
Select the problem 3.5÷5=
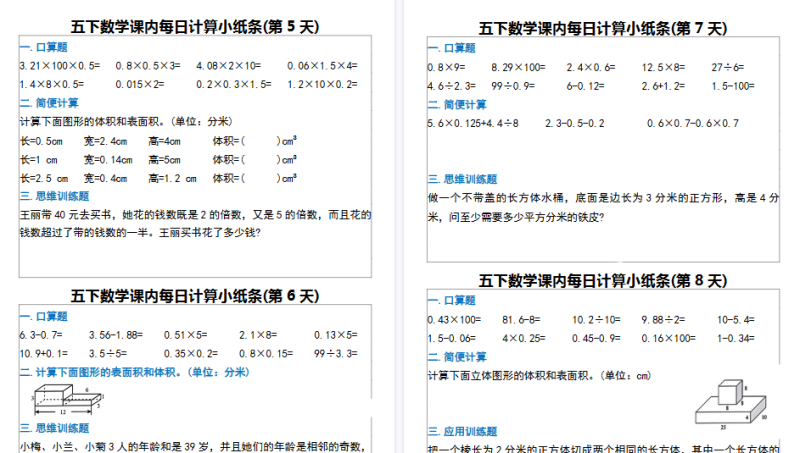[108, 354]
